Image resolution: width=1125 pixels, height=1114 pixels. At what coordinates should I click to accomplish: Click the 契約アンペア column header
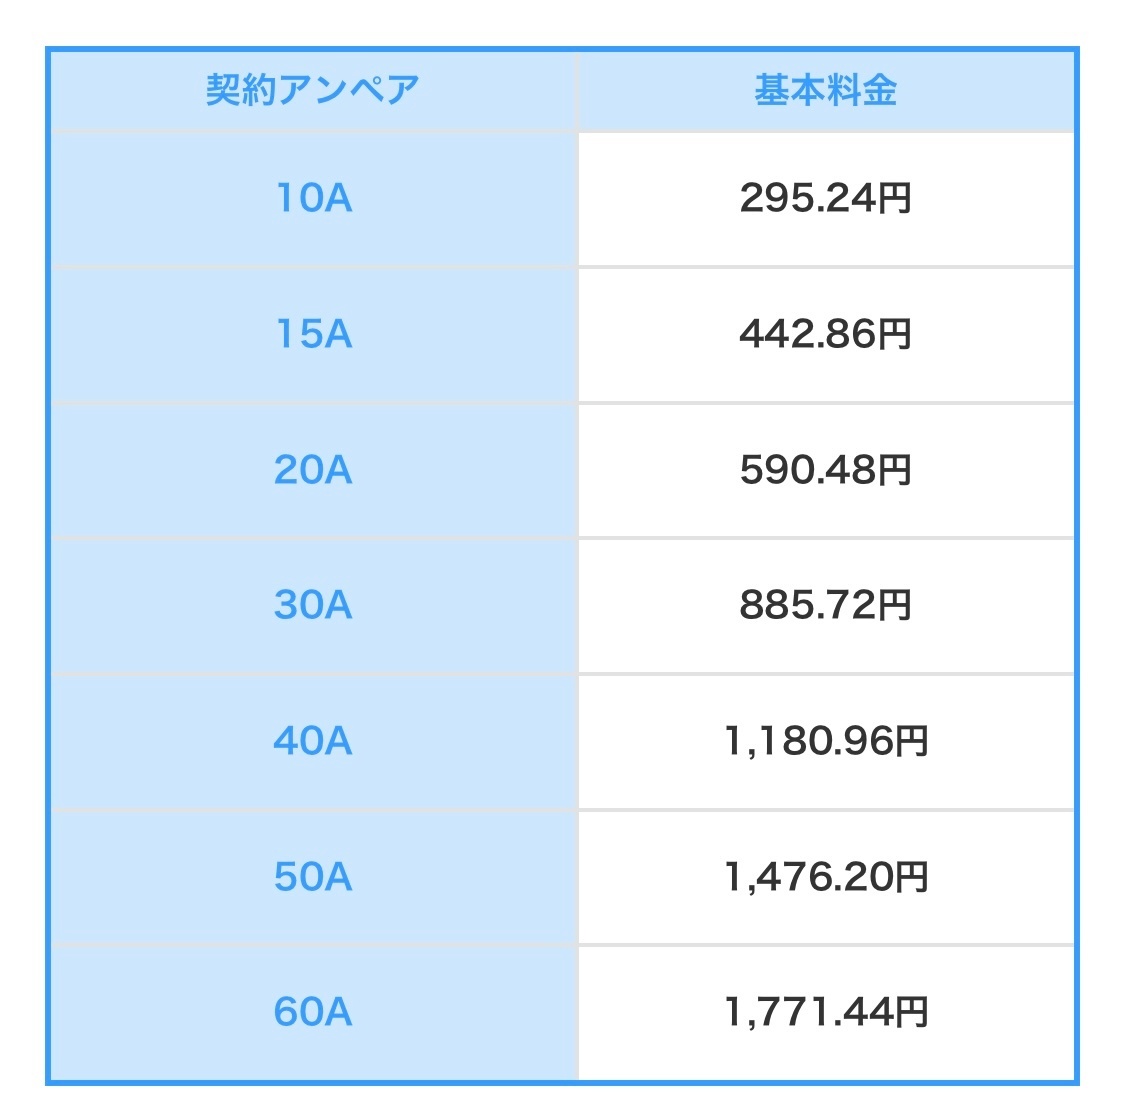(313, 90)
